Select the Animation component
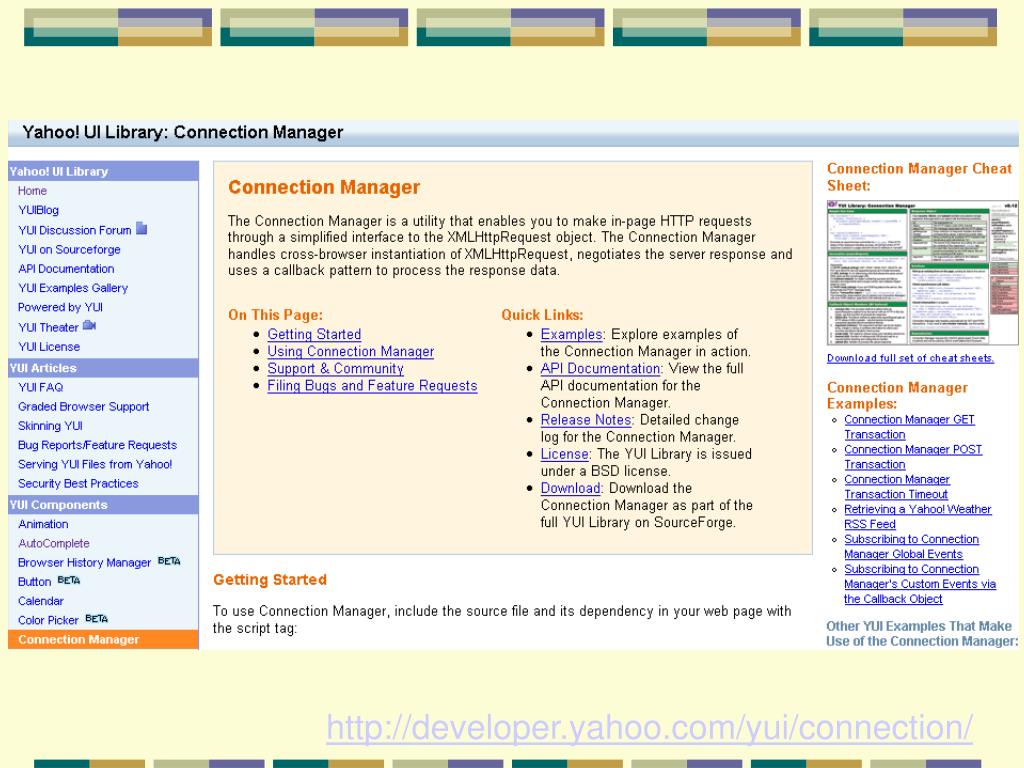 tap(43, 524)
